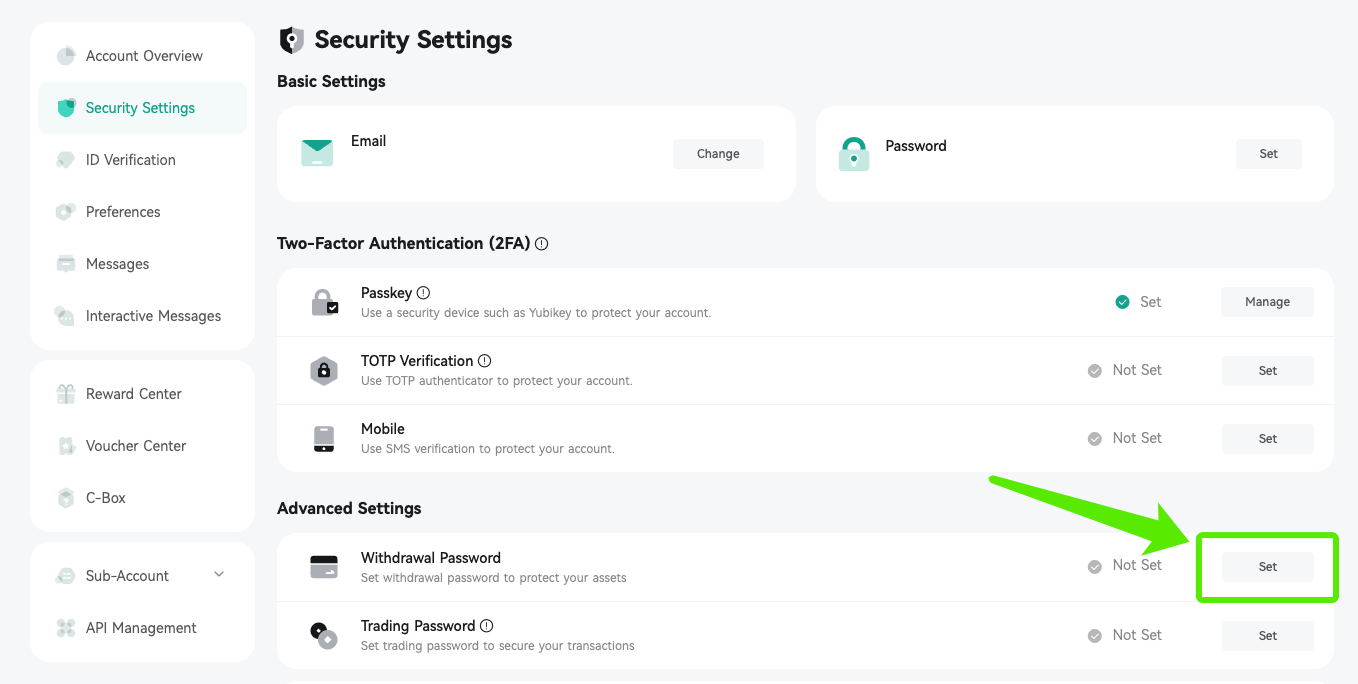
Task: Click Change to update the email
Action: click(717, 153)
